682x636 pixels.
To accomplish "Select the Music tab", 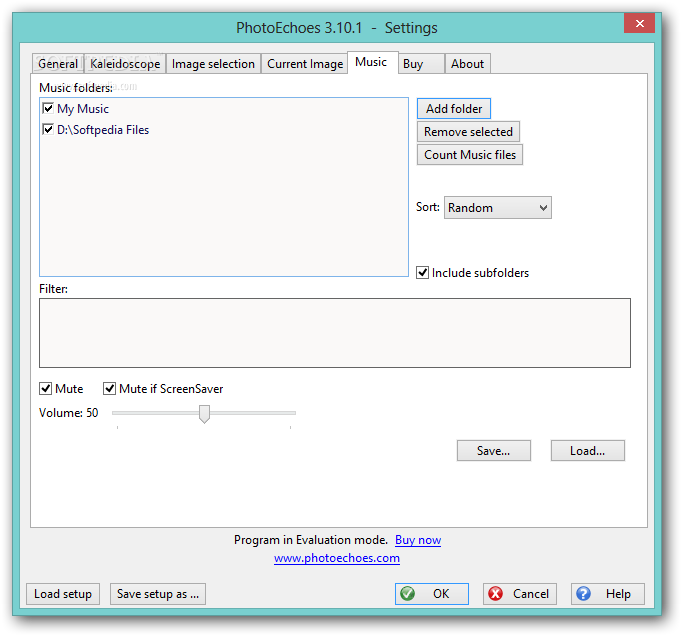I will click(x=371, y=62).
